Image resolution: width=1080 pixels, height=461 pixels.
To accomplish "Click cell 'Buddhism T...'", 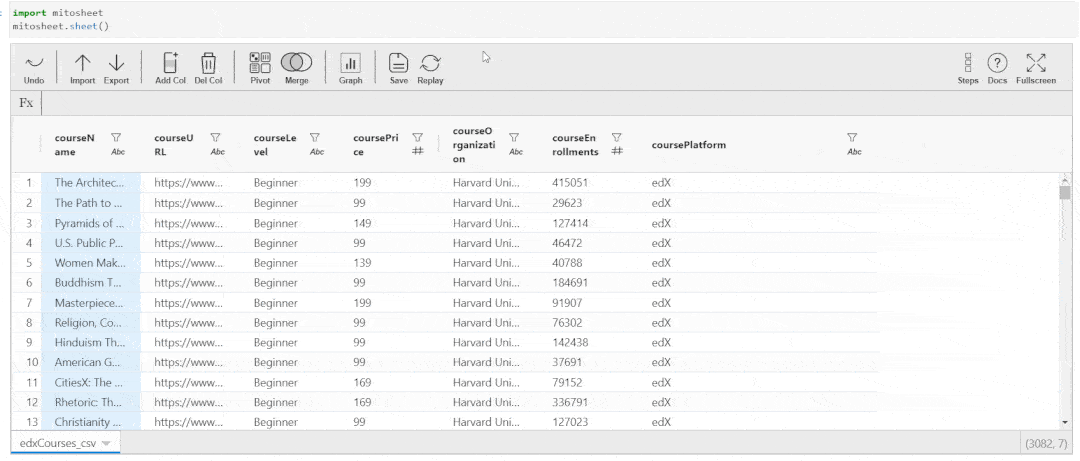I will click(91, 283).
